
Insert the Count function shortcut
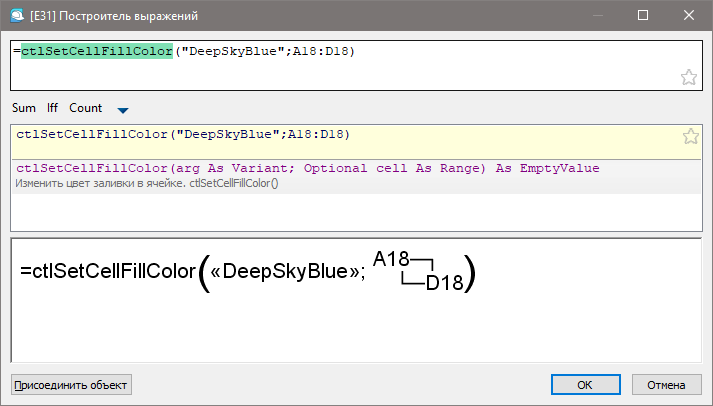[x=86, y=108]
